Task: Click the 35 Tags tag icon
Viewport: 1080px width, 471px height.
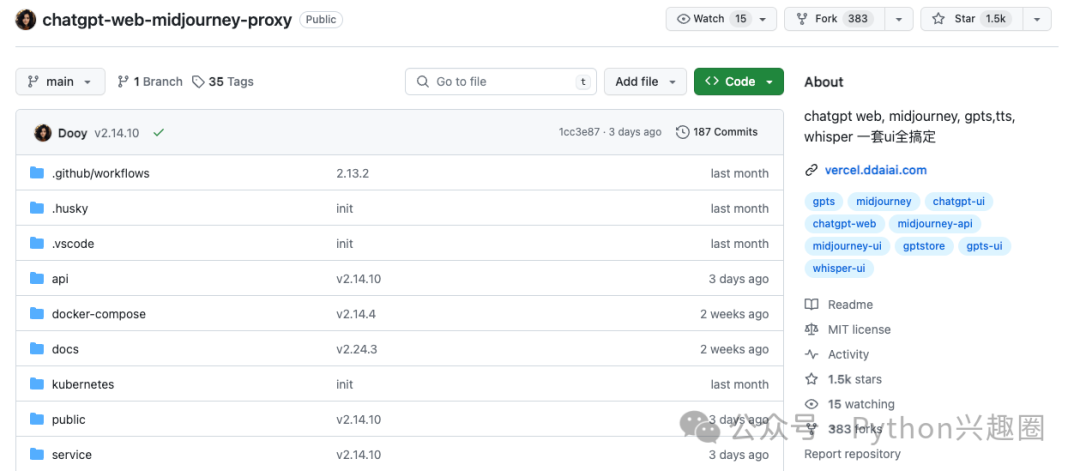Action: pos(198,81)
